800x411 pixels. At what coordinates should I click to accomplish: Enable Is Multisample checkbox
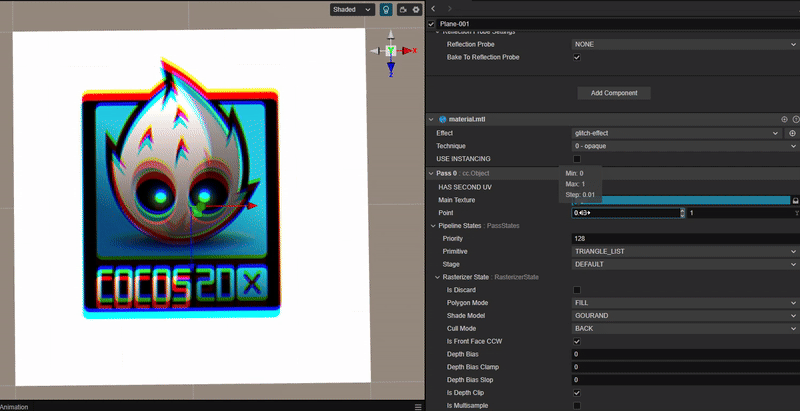pyautogui.click(x=577, y=405)
